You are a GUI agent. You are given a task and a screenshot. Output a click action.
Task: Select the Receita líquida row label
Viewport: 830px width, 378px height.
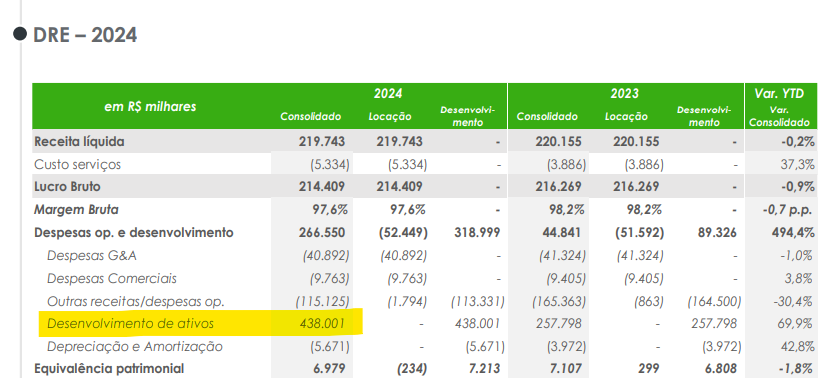pyautogui.click(x=79, y=141)
